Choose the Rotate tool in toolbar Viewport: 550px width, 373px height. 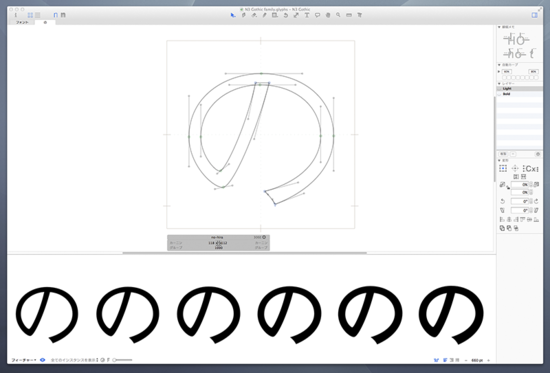286,15
